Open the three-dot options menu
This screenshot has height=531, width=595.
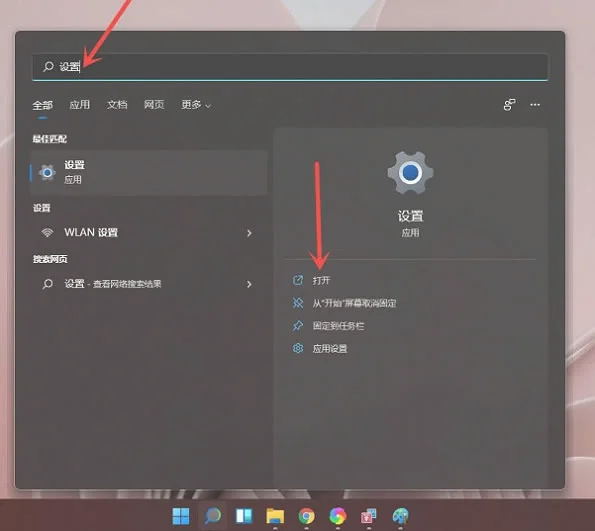click(535, 105)
